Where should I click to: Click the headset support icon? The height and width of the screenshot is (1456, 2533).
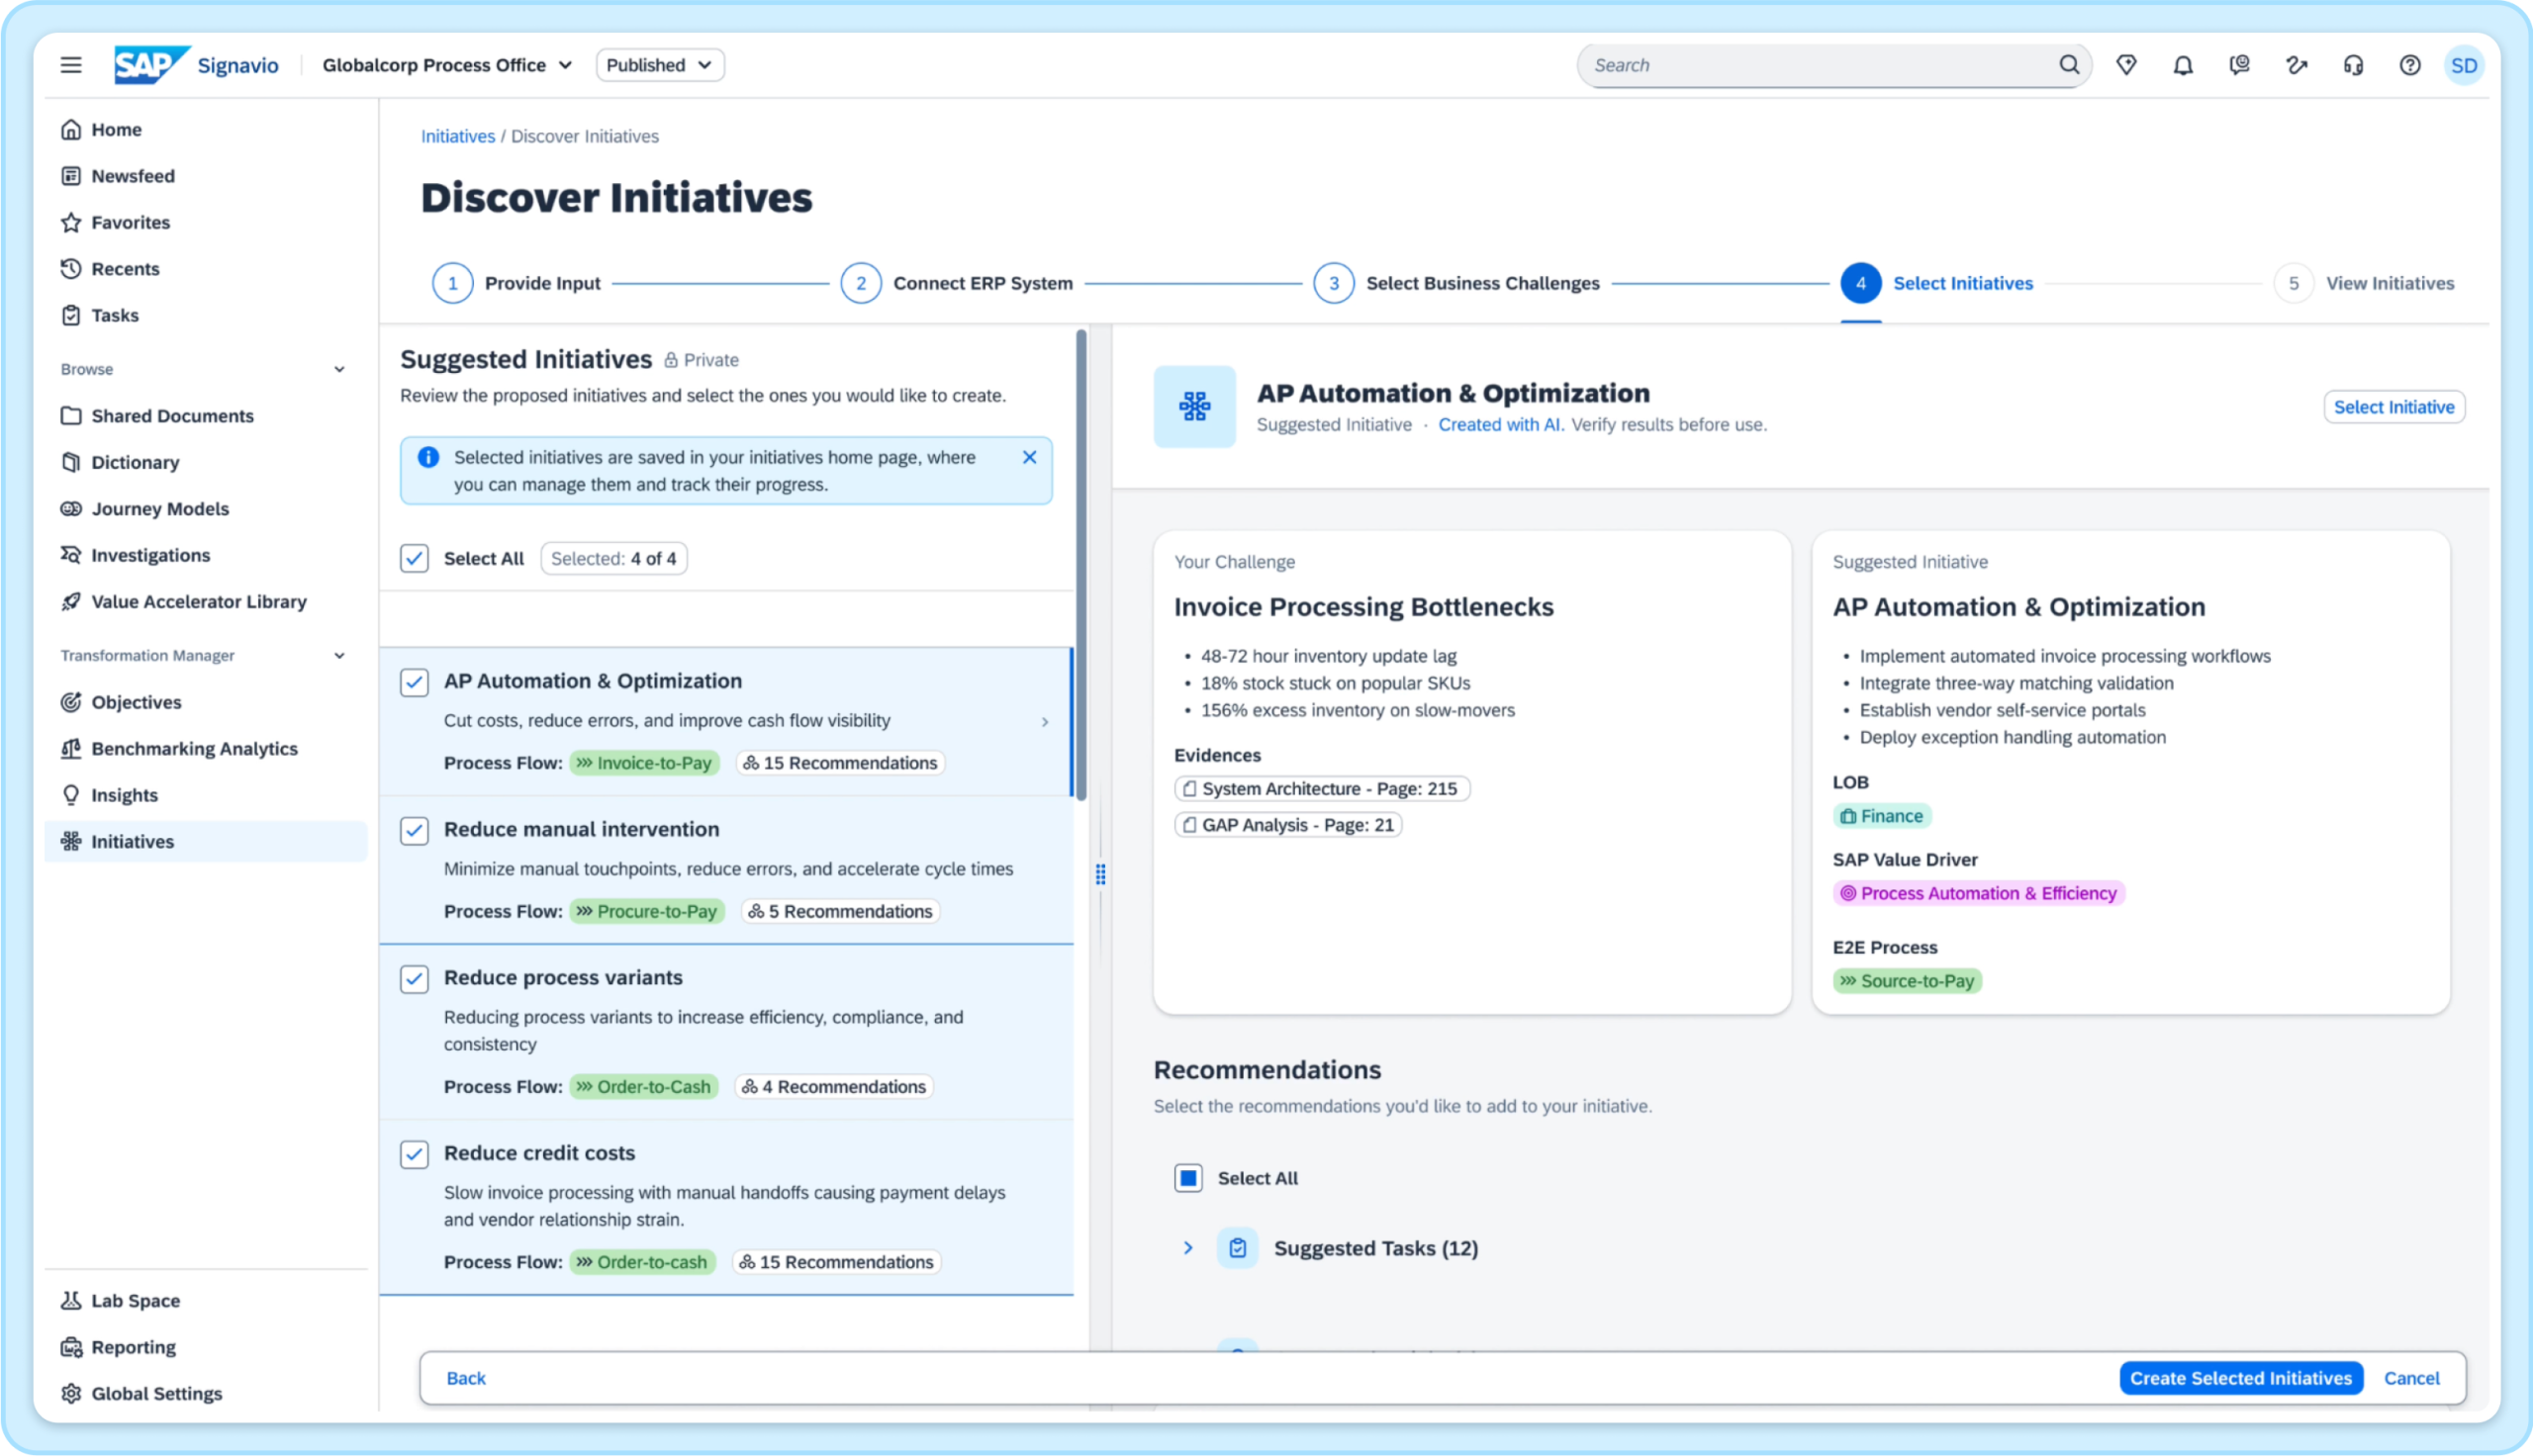pyautogui.click(x=2353, y=64)
